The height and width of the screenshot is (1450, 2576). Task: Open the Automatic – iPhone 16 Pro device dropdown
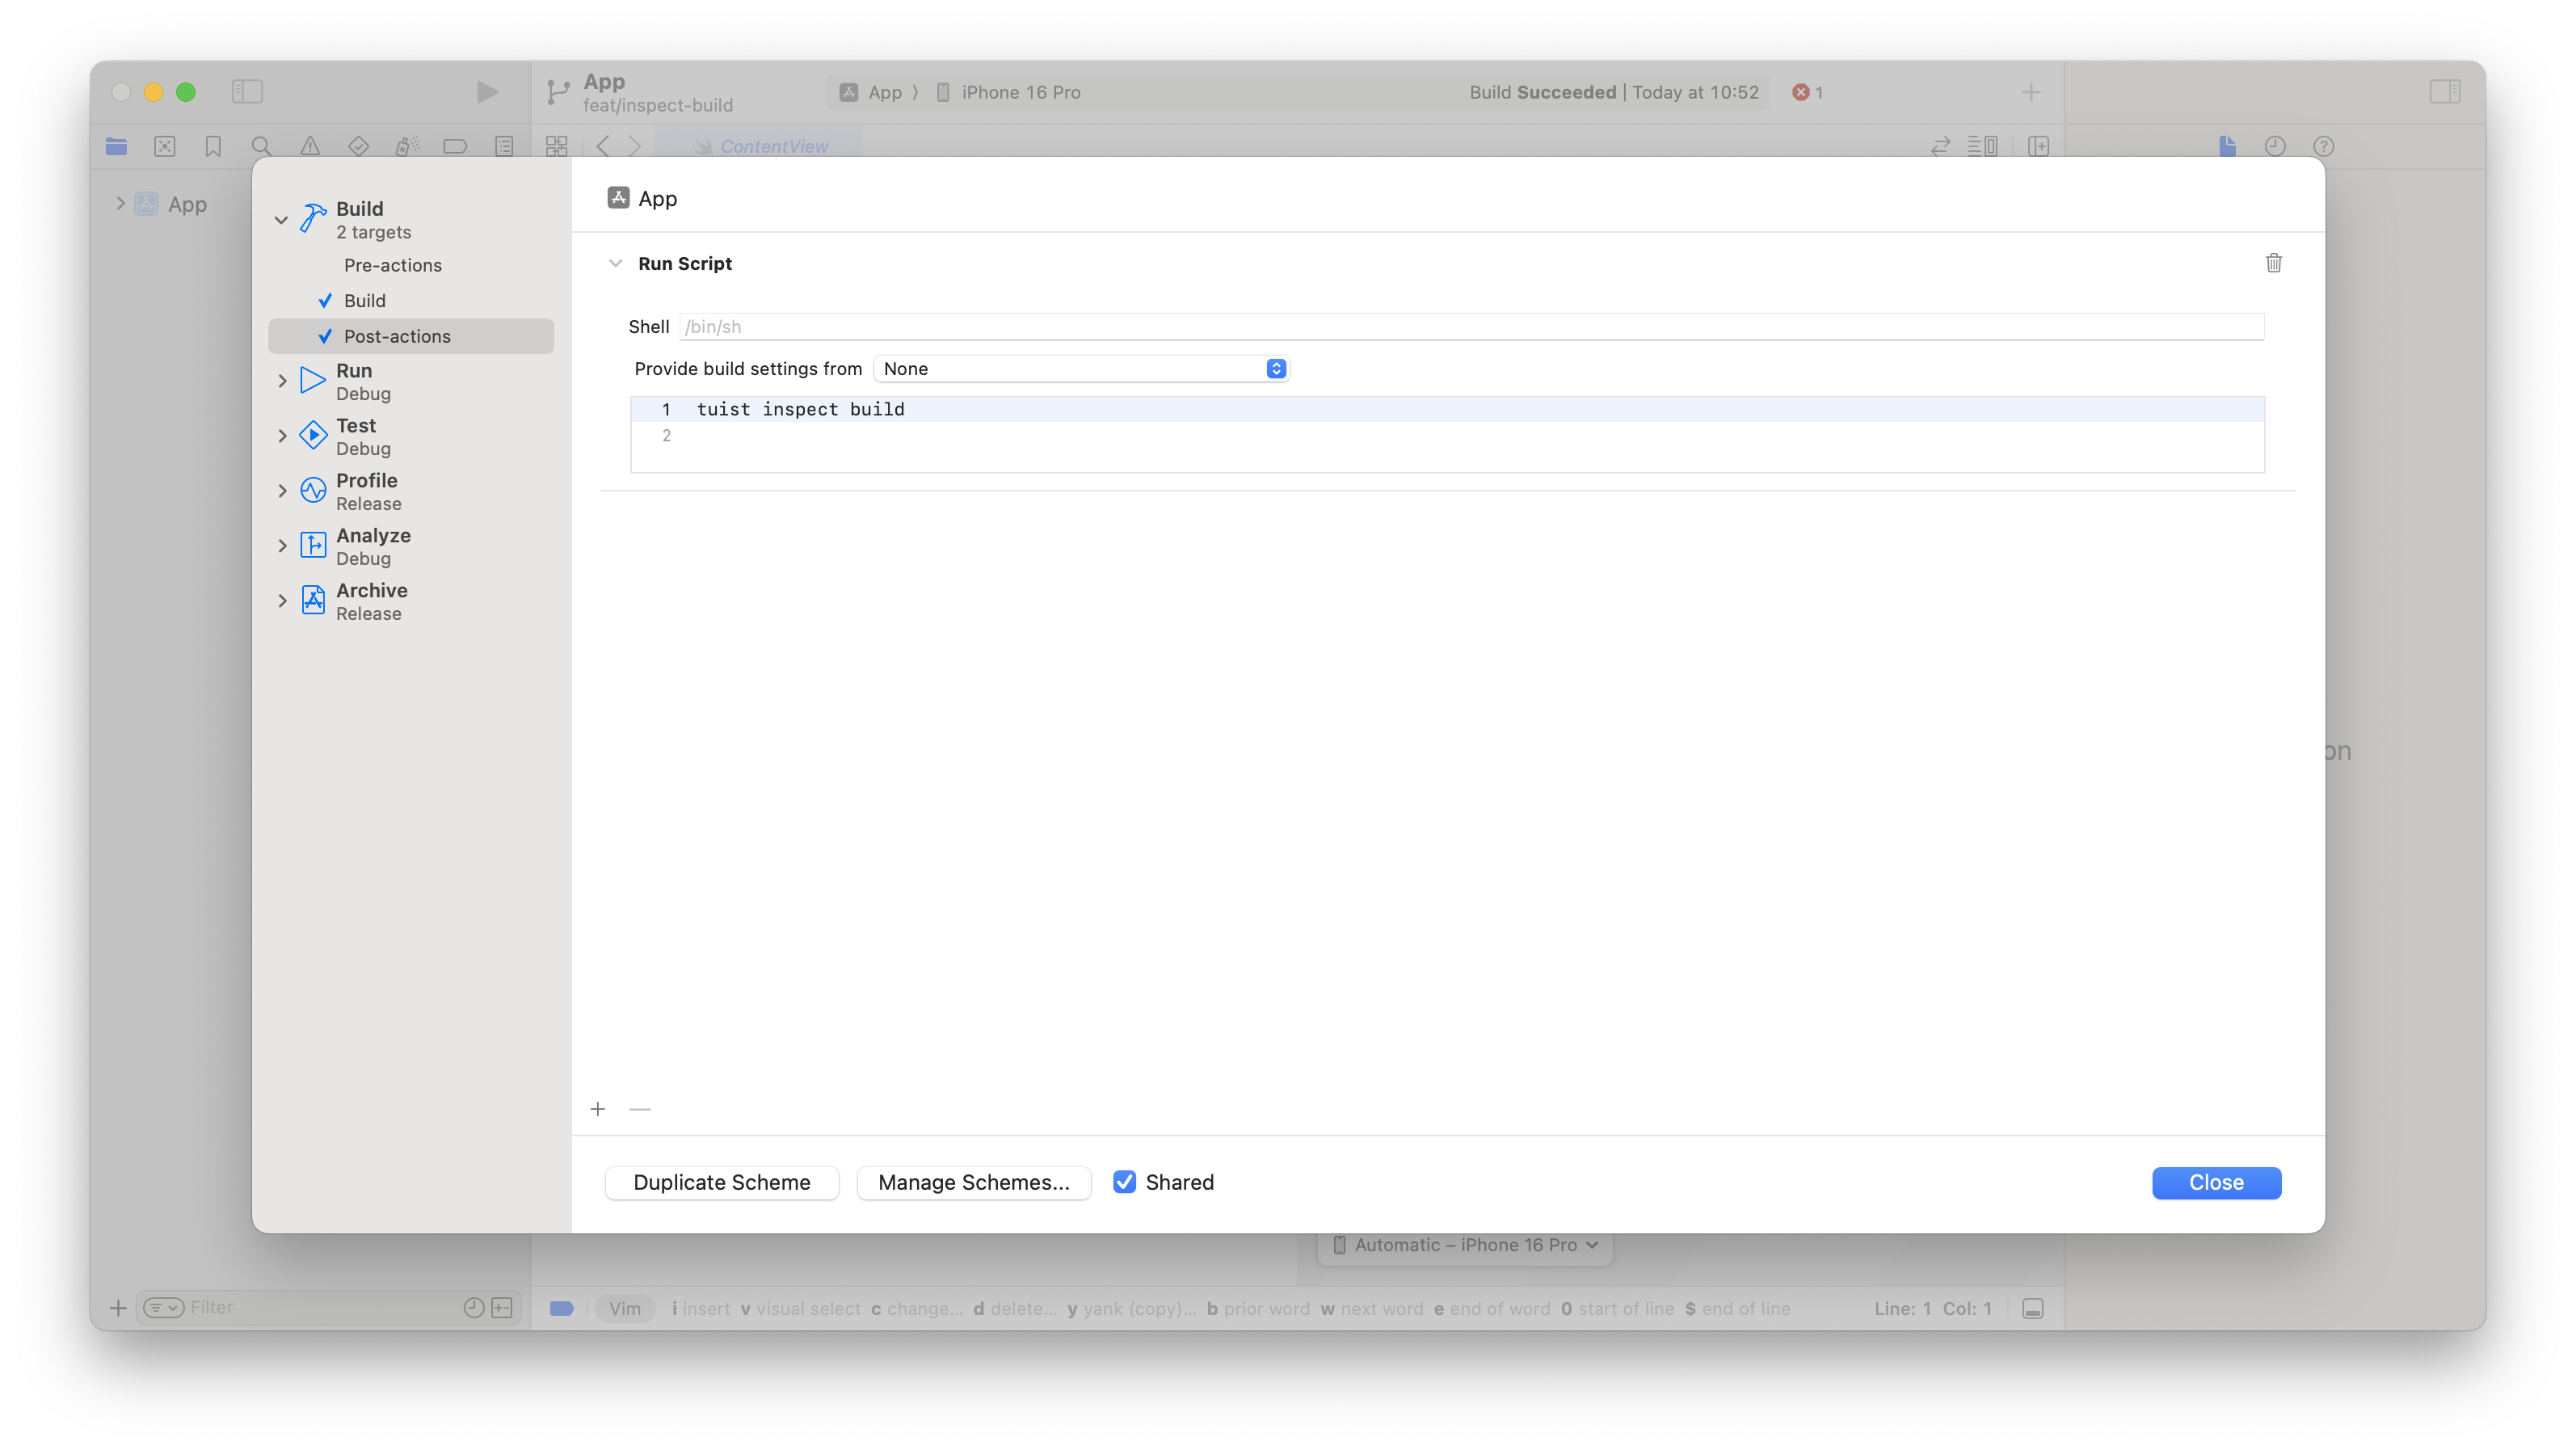tap(1465, 1245)
